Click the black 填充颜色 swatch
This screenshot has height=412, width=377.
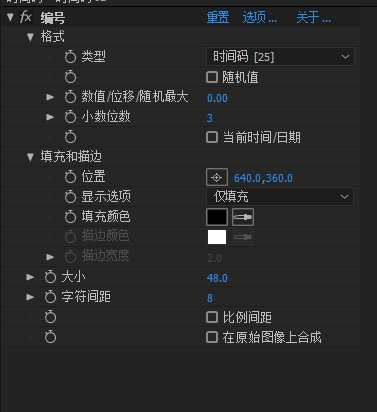click(217, 217)
